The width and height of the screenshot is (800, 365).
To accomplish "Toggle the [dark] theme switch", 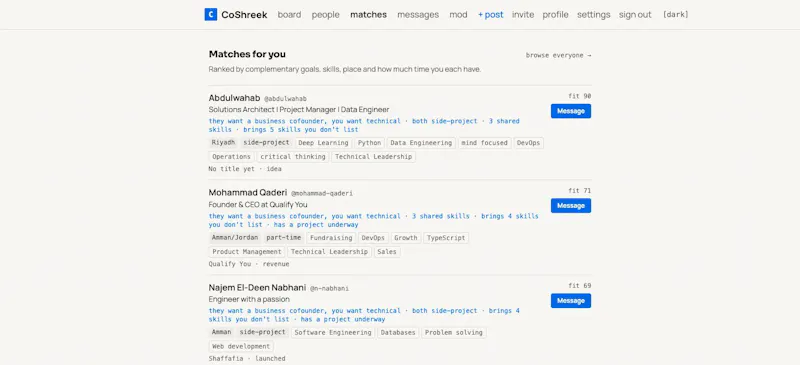I will point(676,15).
